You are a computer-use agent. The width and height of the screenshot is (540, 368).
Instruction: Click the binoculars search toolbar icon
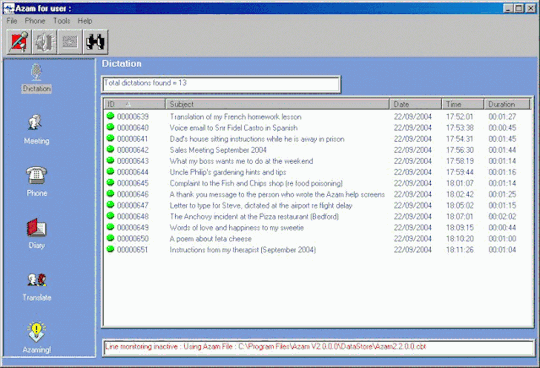[95, 42]
